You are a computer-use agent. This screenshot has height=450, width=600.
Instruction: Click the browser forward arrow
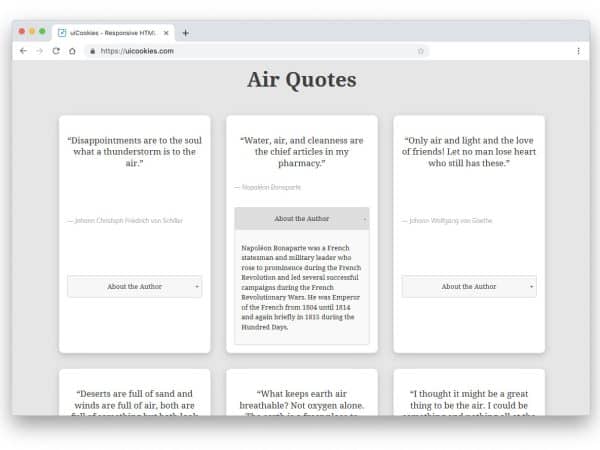pos(39,51)
